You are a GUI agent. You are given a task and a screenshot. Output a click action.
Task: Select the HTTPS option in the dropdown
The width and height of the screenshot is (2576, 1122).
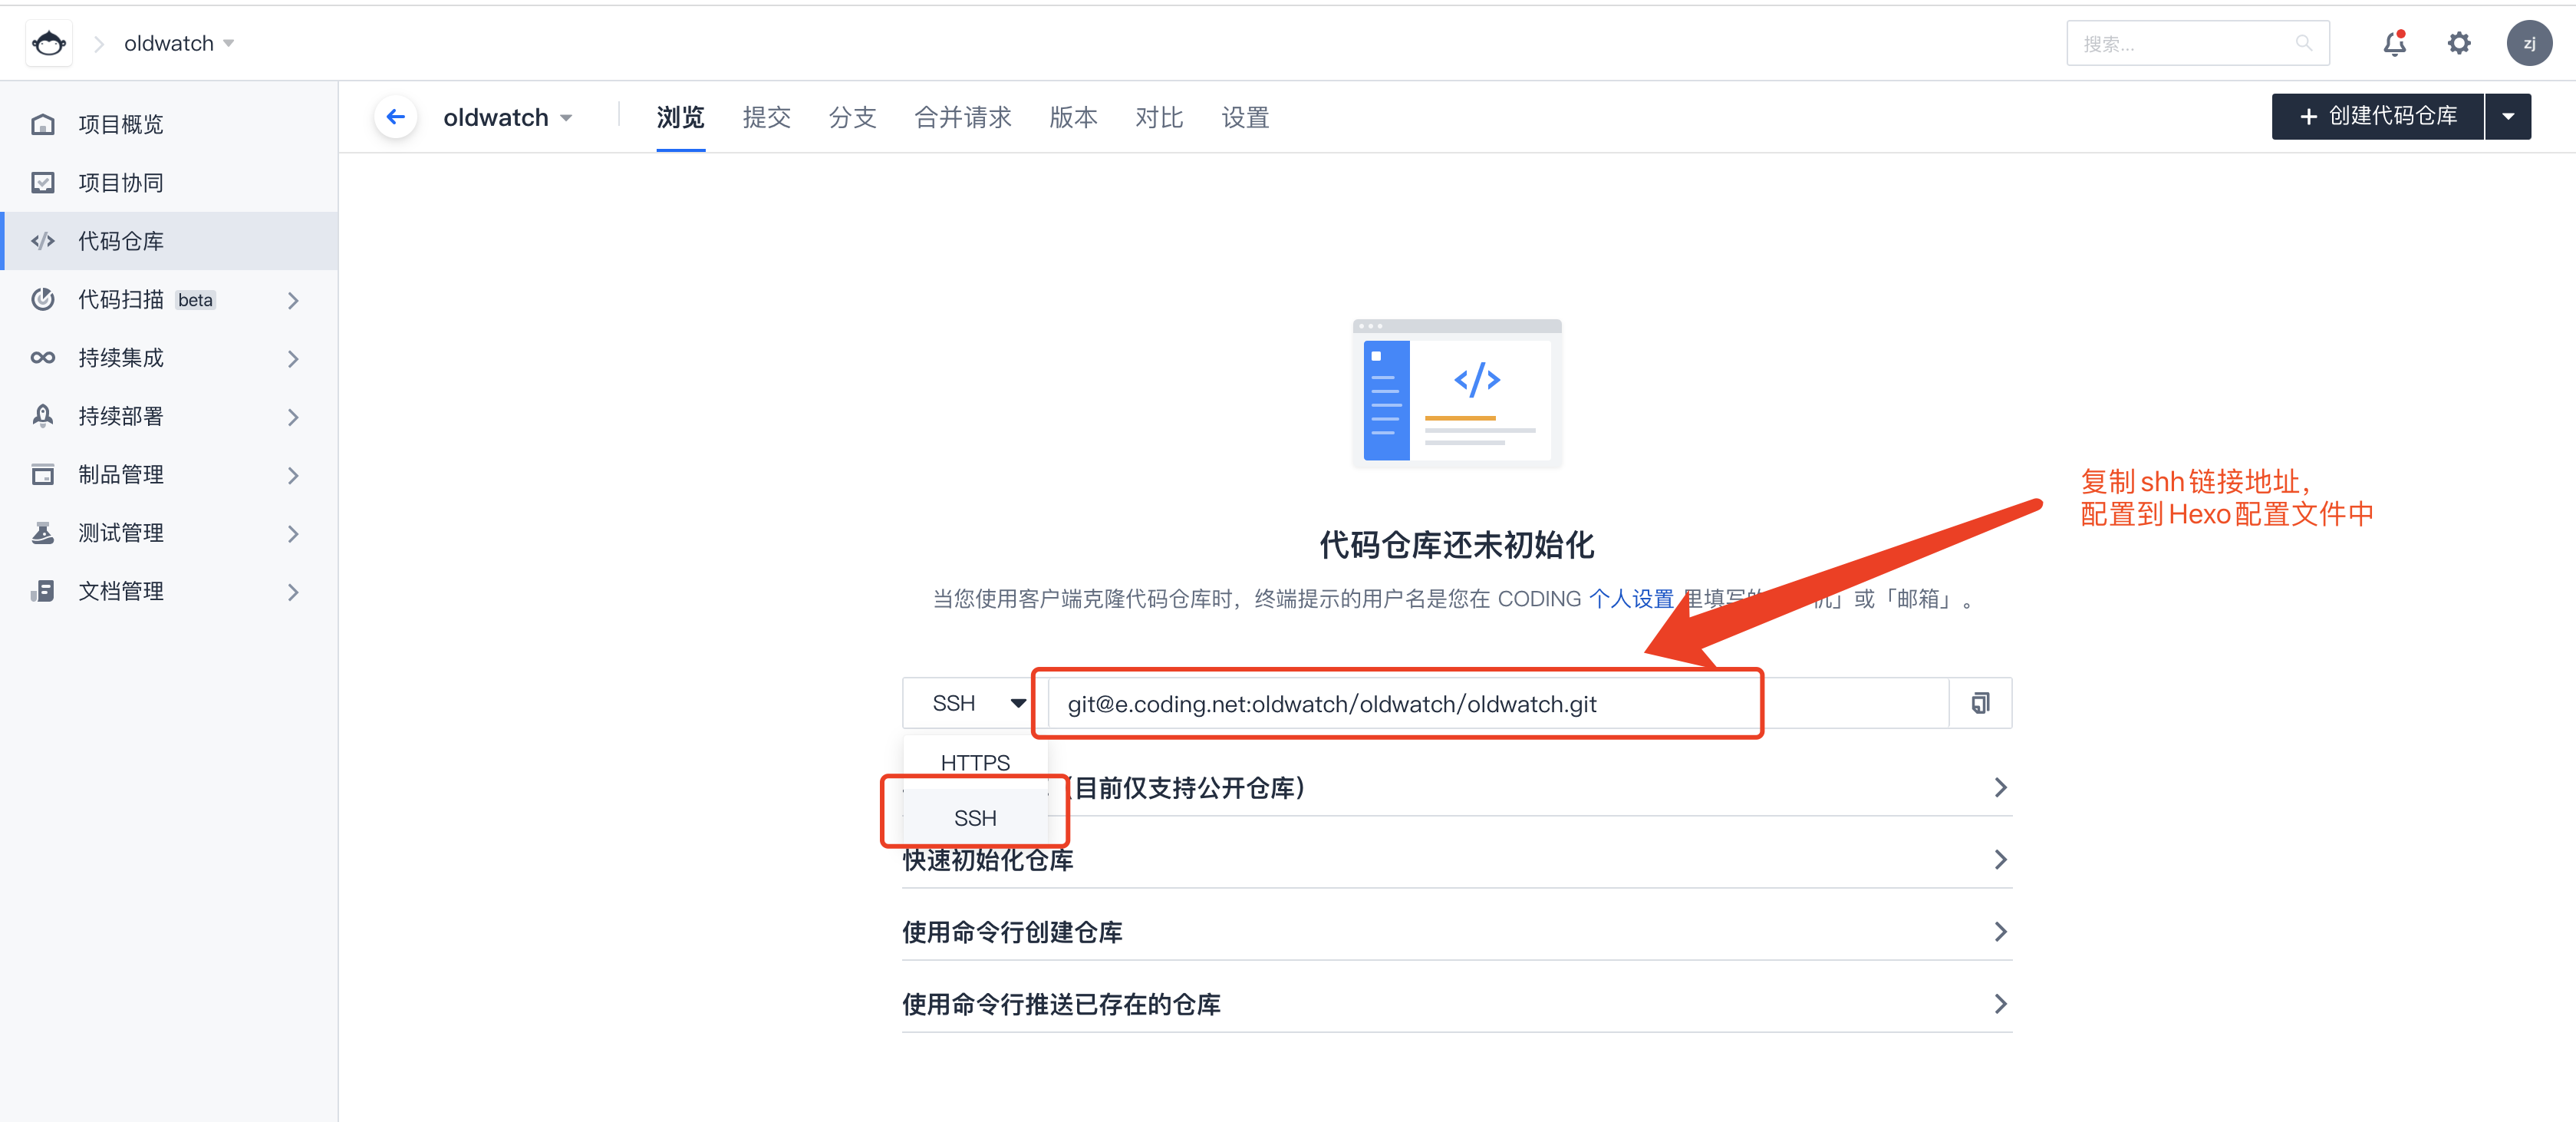(975, 762)
